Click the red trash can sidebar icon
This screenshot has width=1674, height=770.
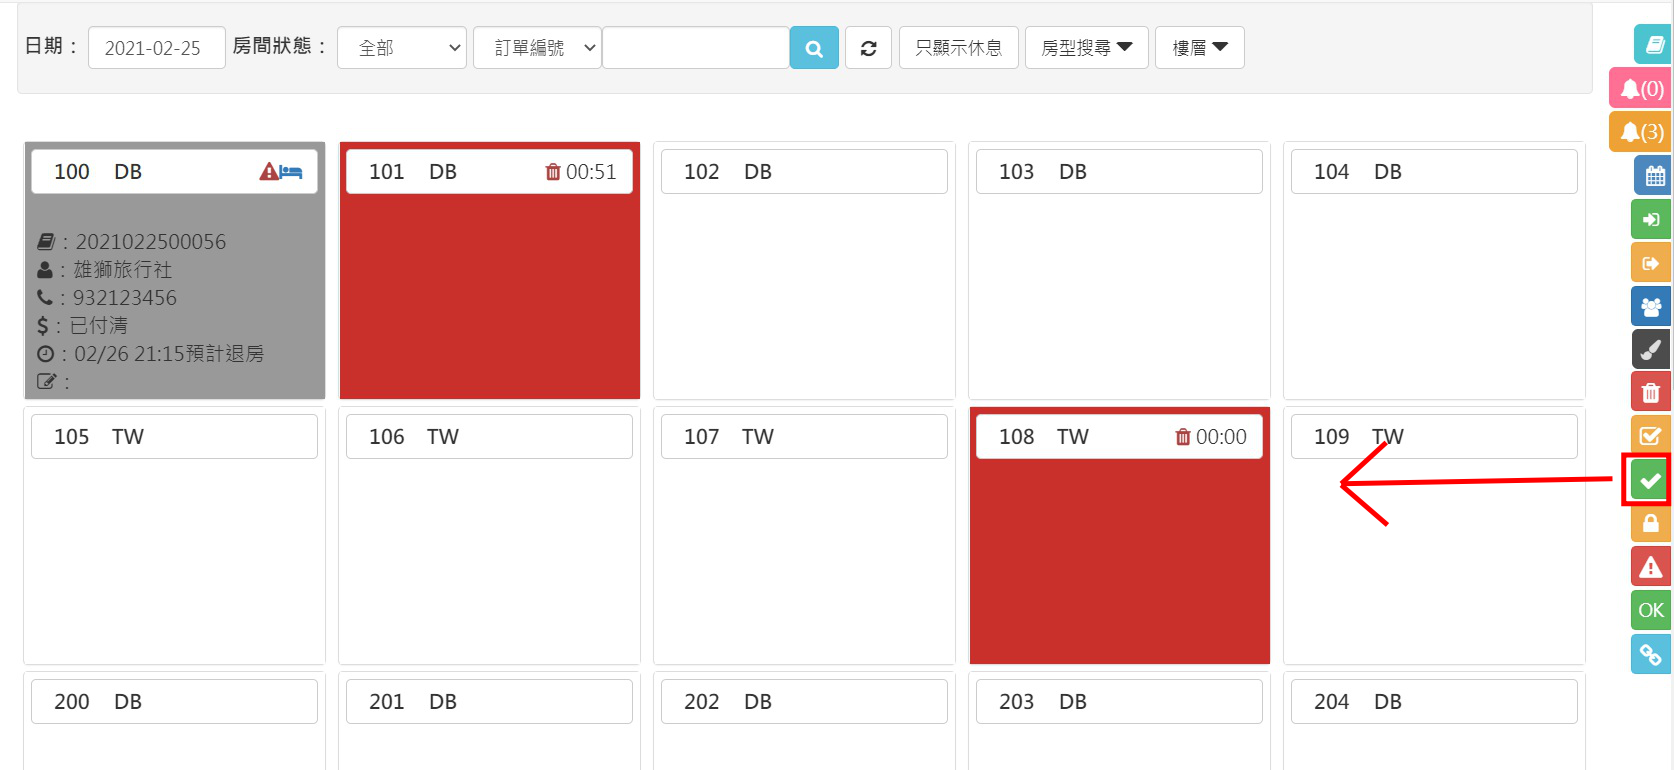click(1651, 392)
